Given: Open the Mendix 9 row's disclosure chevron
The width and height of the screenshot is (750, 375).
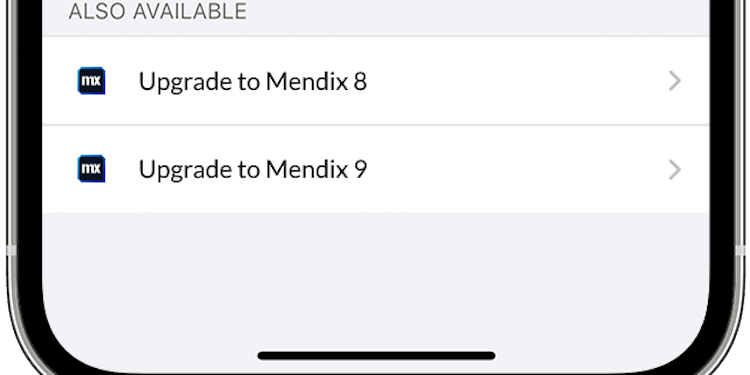Looking at the screenshot, I should (674, 169).
